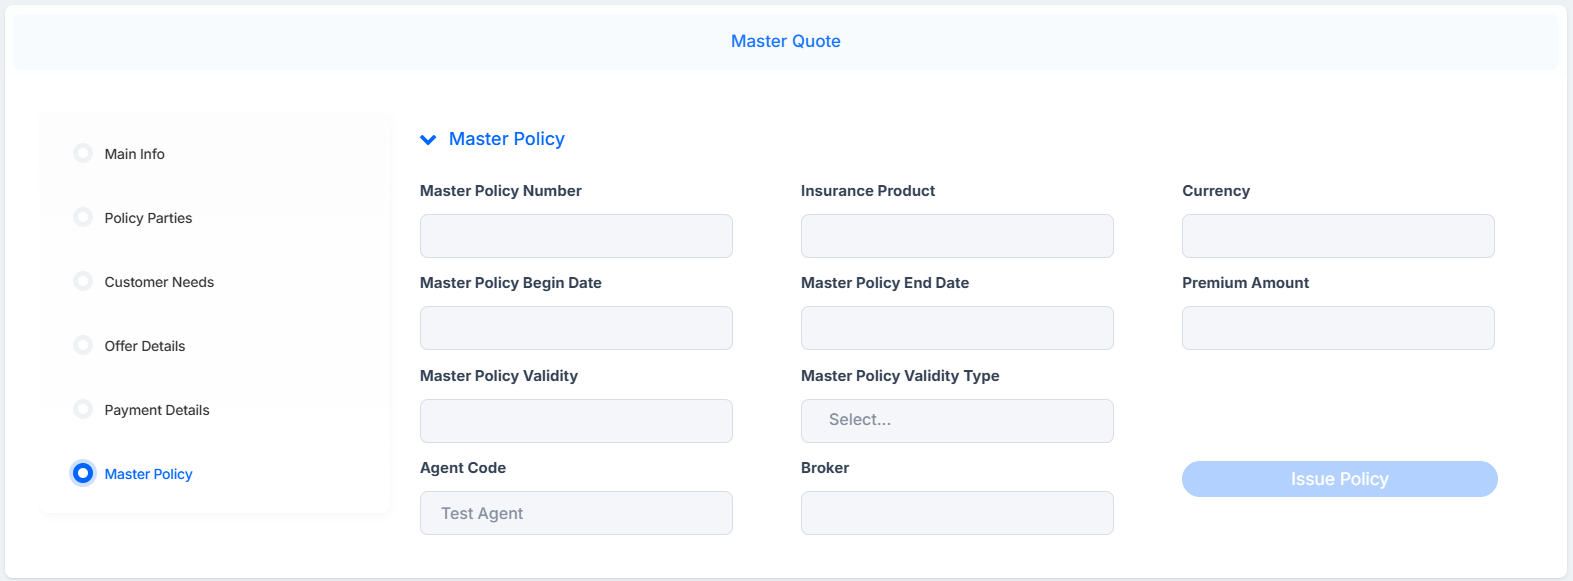1573x581 pixels.
Task: Open the Policy Parties sidebar label
Action: click(x=148, y=218)
